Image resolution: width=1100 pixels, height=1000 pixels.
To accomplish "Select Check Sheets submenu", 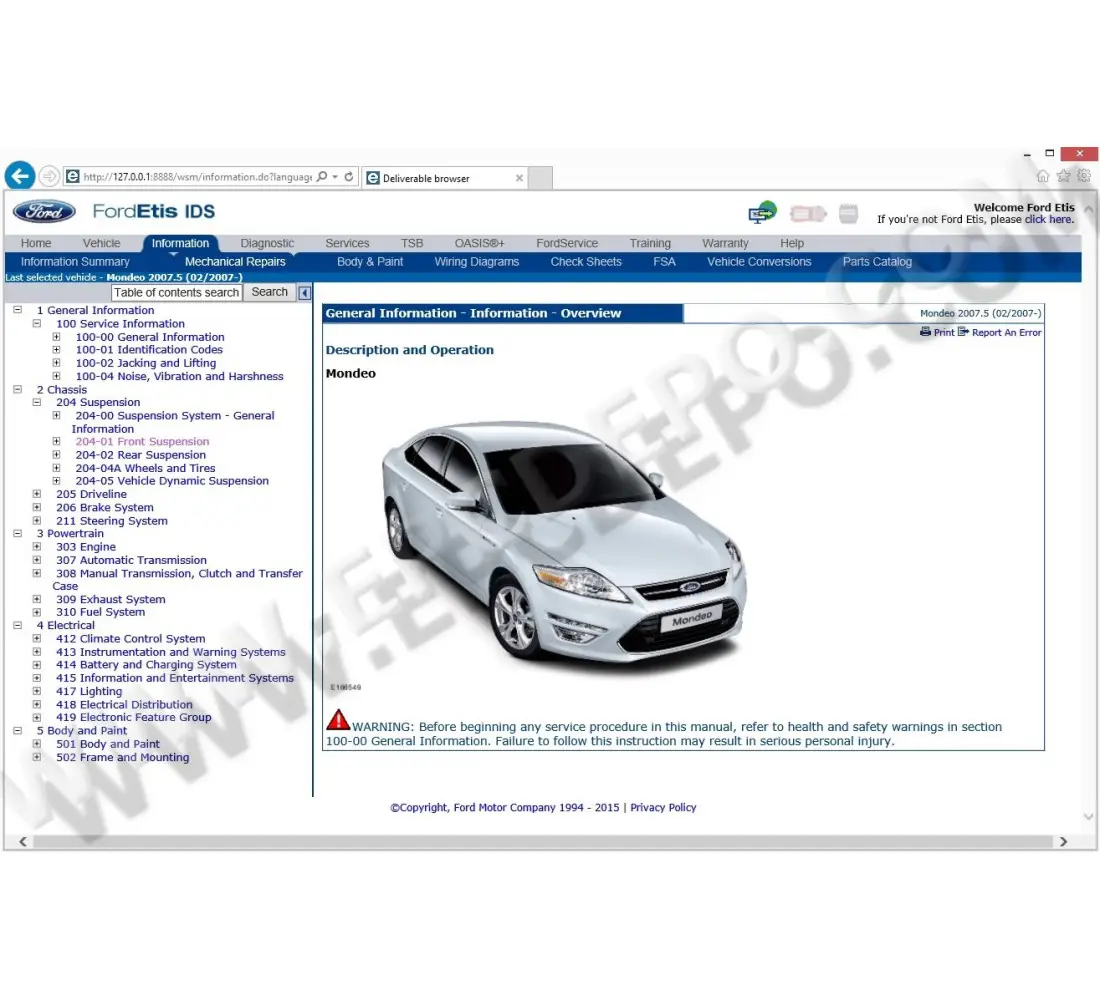I will (x=586, y=262).
